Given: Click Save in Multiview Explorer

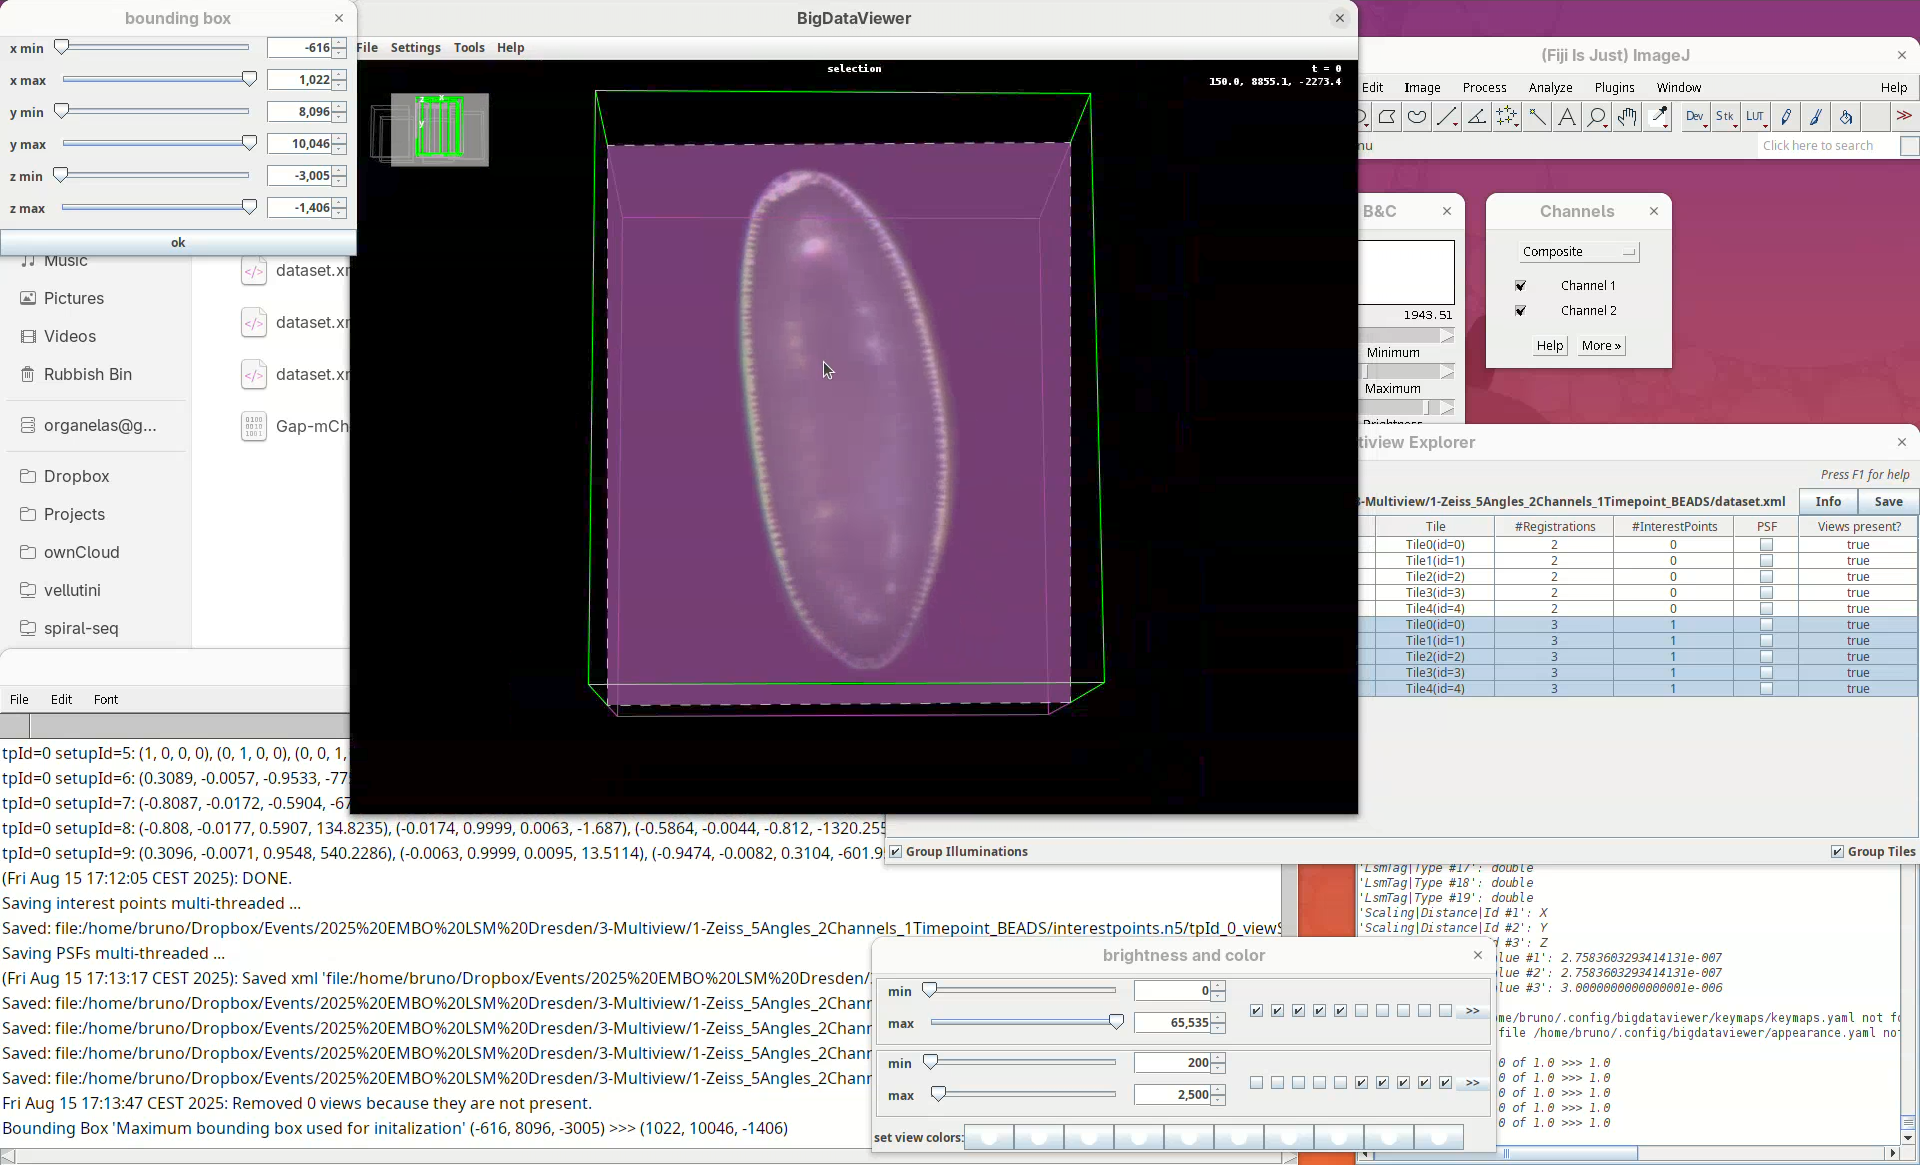Looking at the screenshot, I should tap(1888, 502).
